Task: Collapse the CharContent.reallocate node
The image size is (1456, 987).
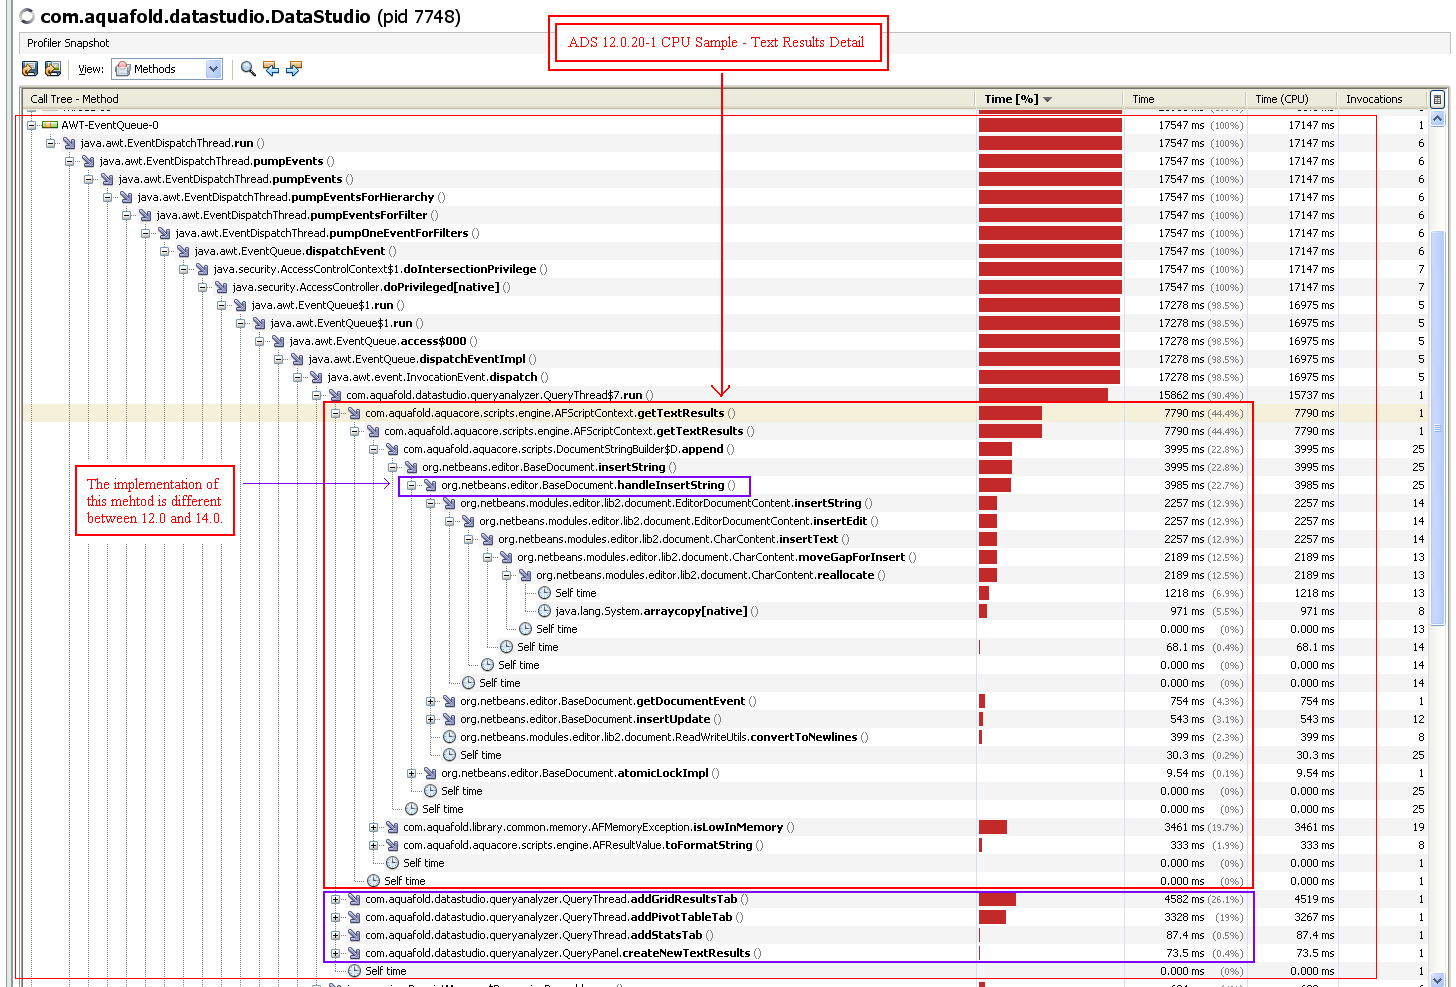Action: pyautogui.click(x=506, y=575)
